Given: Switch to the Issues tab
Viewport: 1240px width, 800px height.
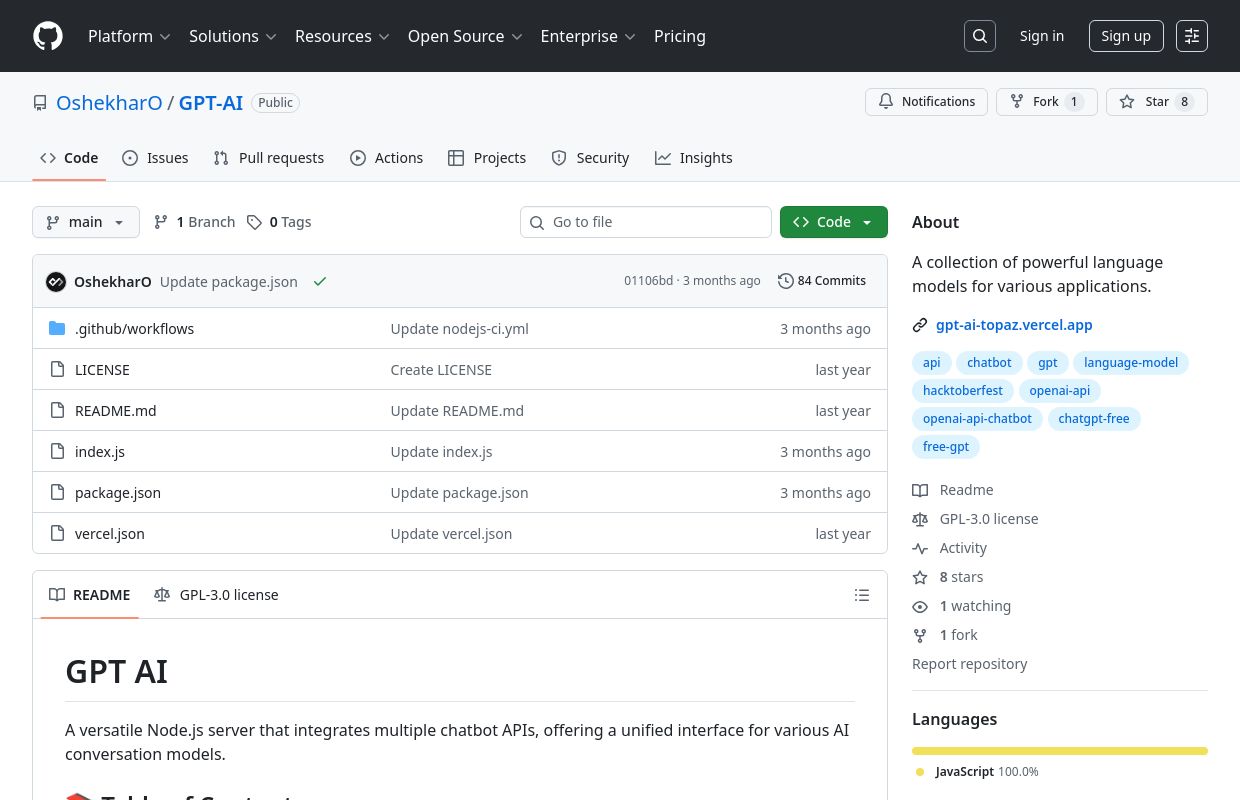Looking at the screenshot, I should pyautogui.click(x=156, y=158).
